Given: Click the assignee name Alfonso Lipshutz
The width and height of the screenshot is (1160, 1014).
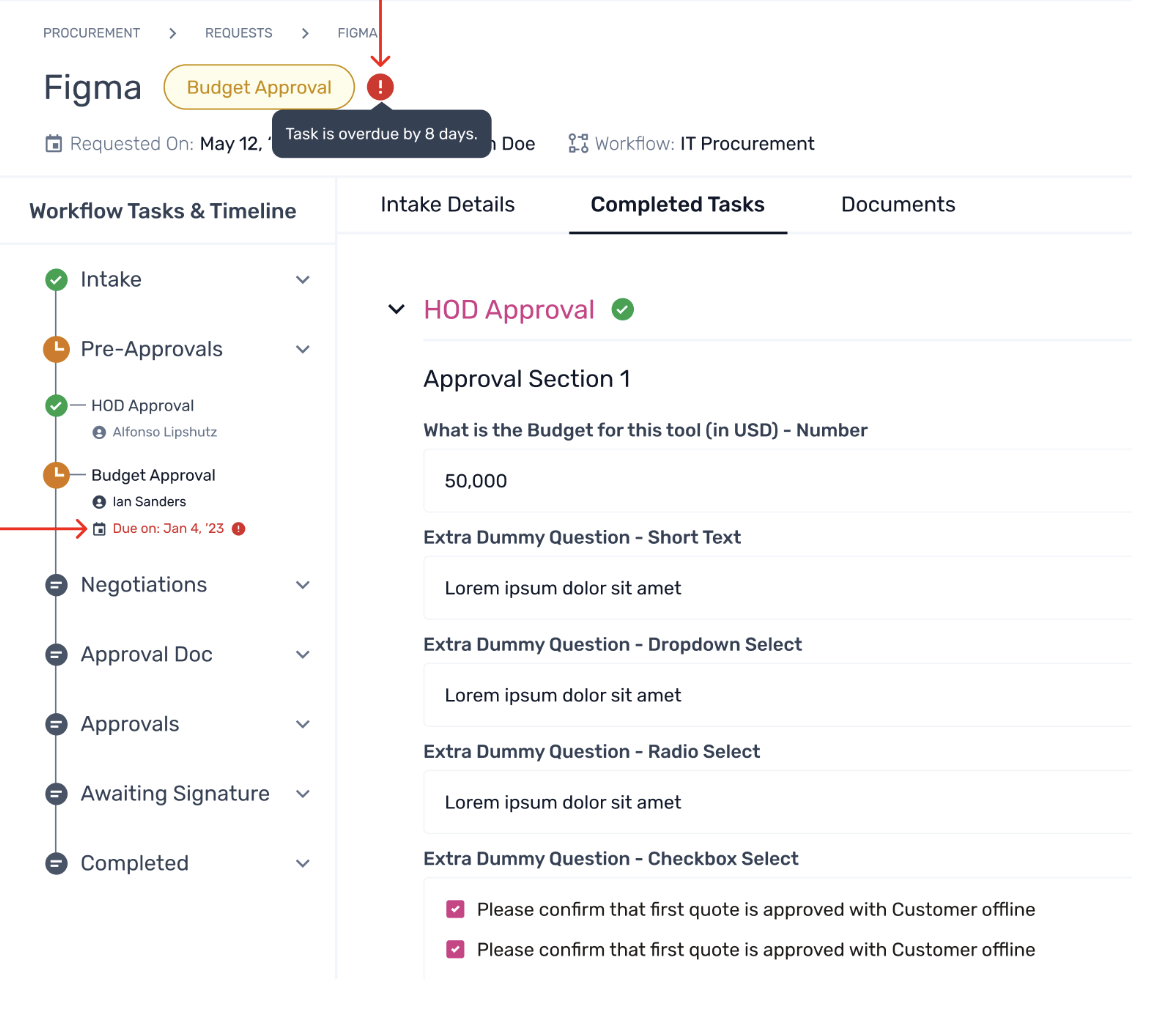Looking at the screenshot, I should tap(164, 433).
